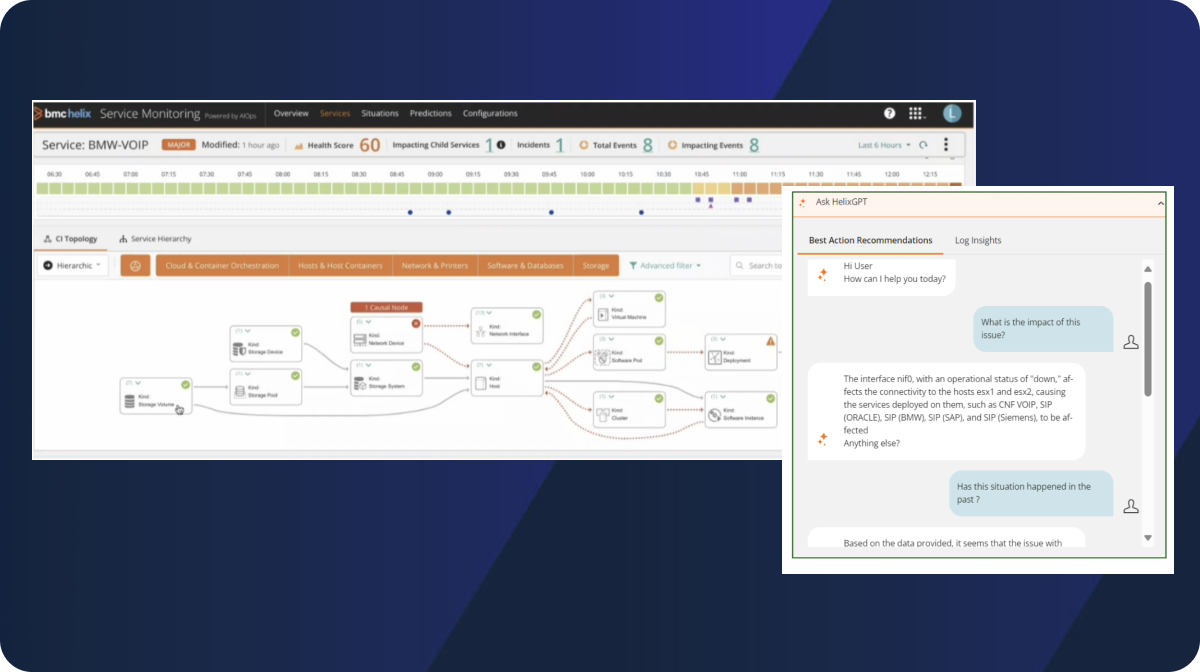Open the vertical three-dot actions menu
Image resolution: width=1200 pixels, height=672 pixels.
[946, 145]
